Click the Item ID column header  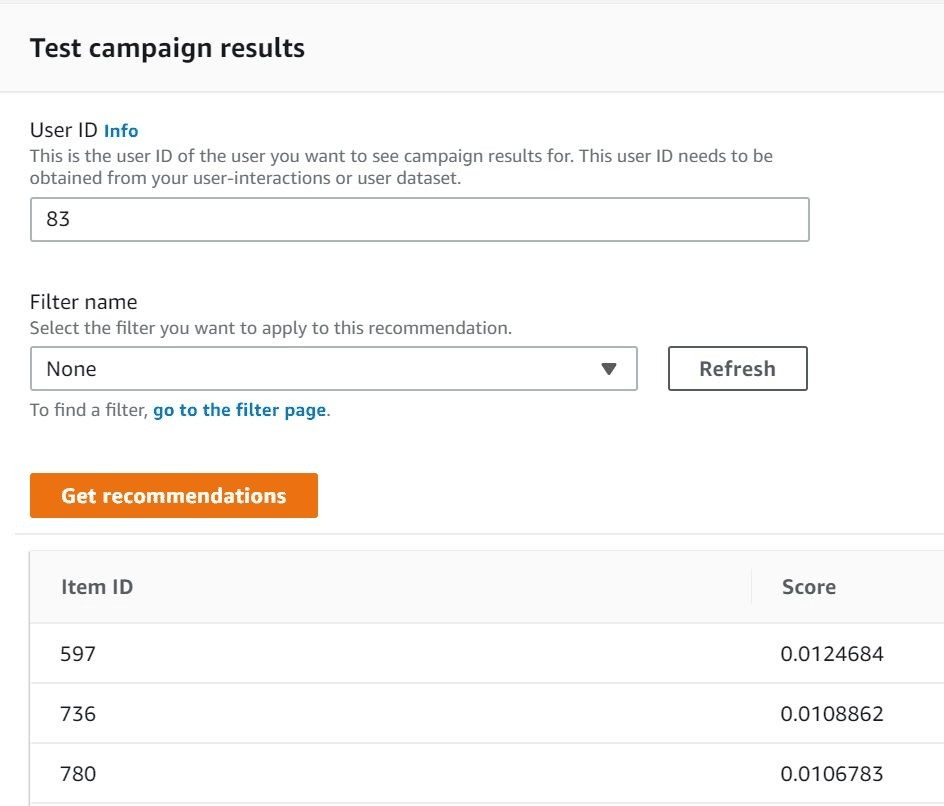click(x=96, y=587)
